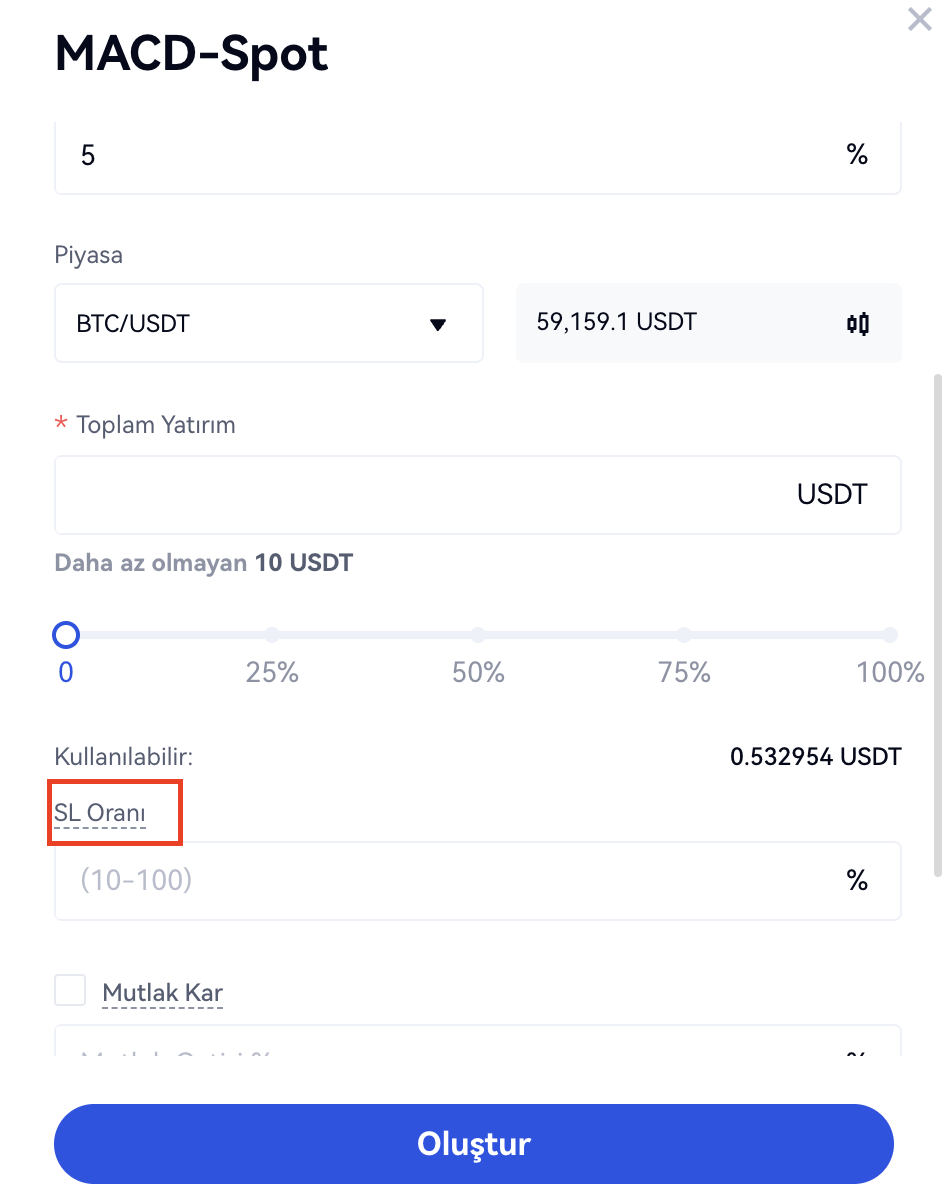The image size is (948, 1196).
Task: Close the MACD-Spot dialog
Action: [x=919, y=19]
